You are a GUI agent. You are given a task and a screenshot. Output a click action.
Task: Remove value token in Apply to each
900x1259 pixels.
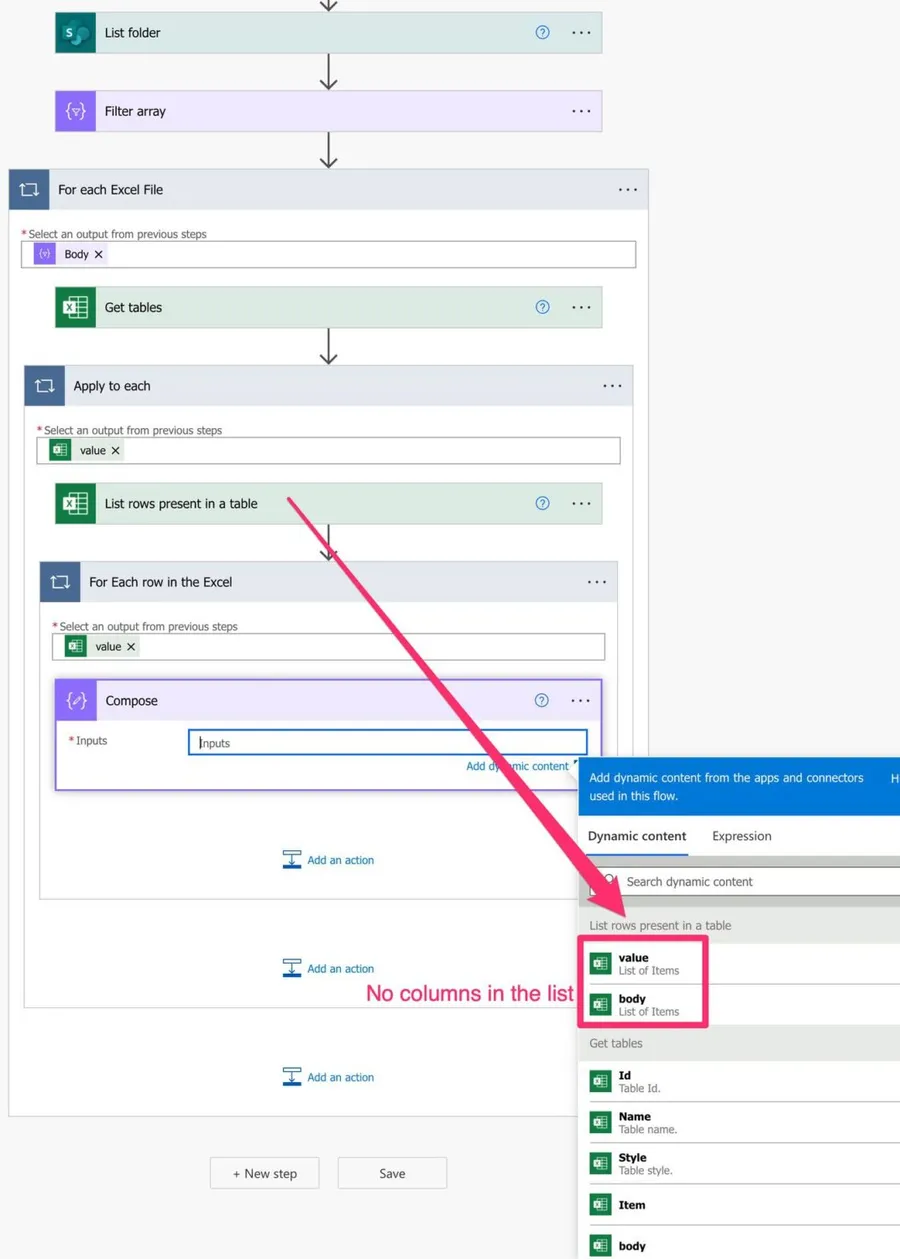tap(116, 451)
